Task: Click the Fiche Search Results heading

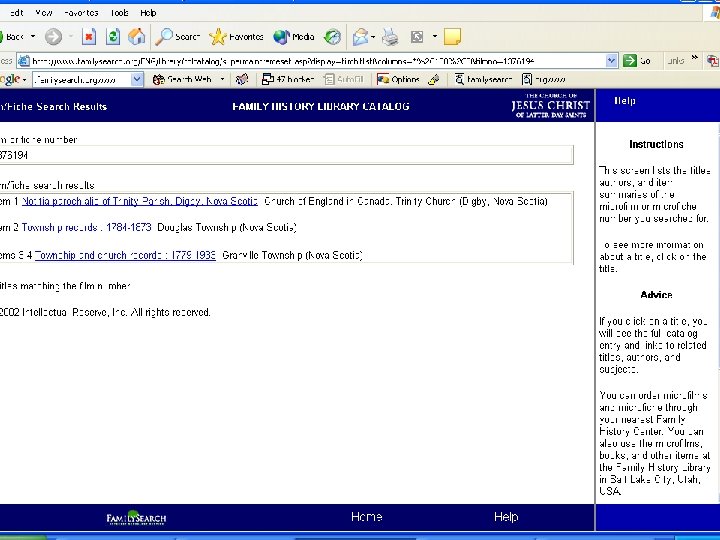Action: pos(53,107)
